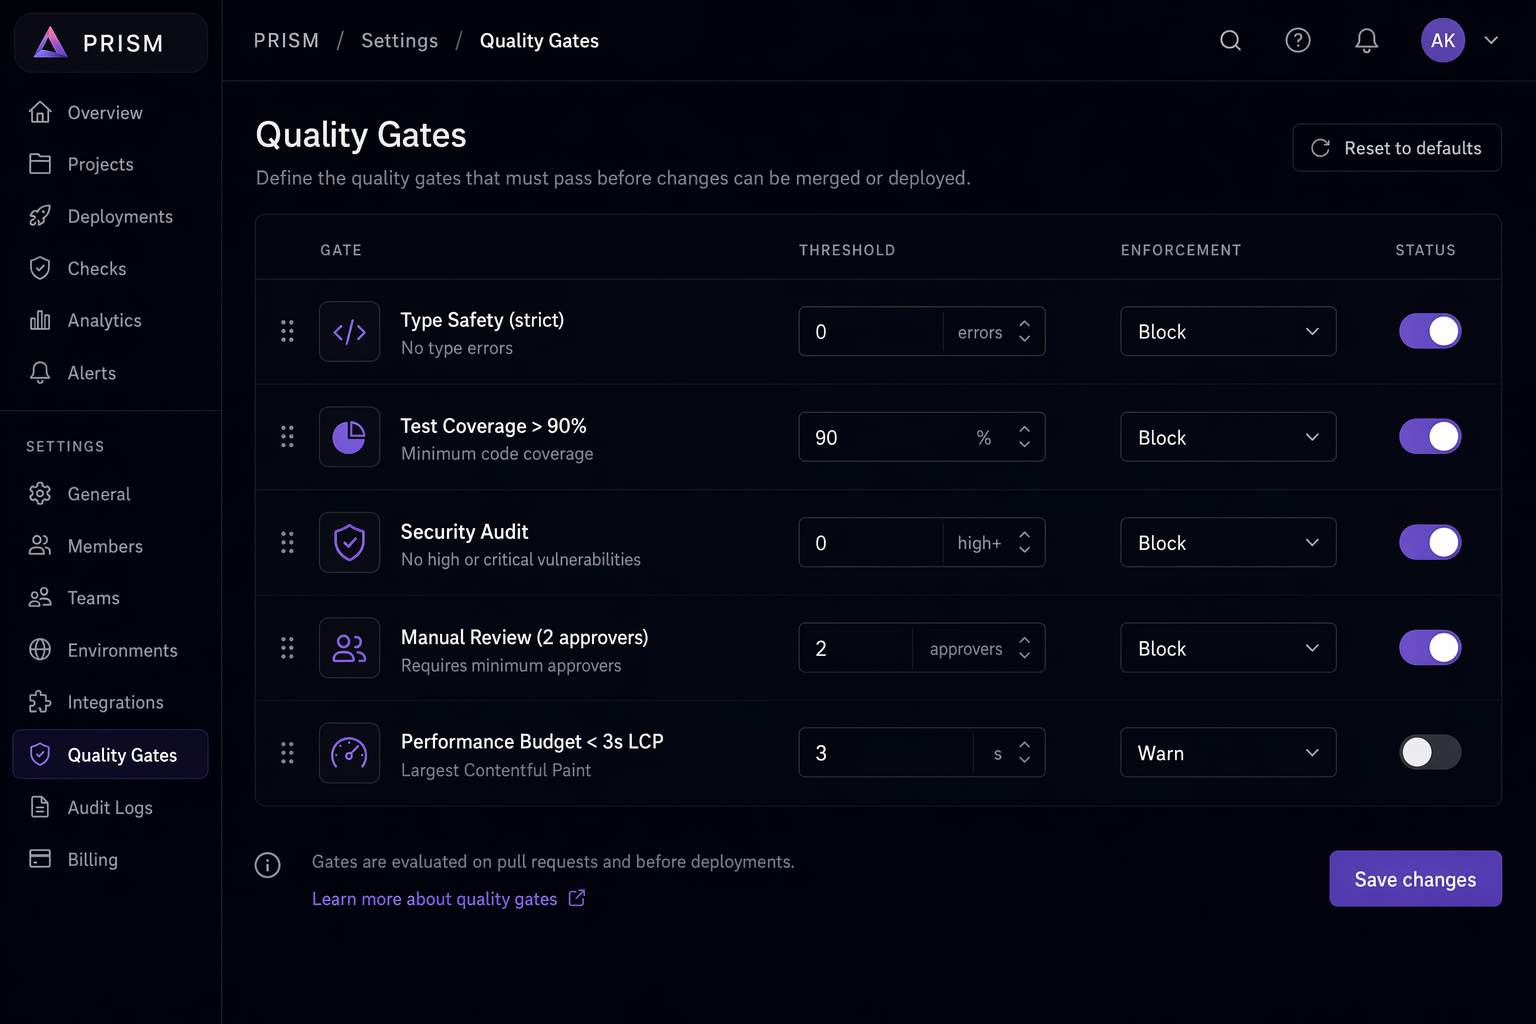Click the Integrations puzzle icon
The width and height of the screenshot is (1536, 1024).
click(x=40, y=702)
